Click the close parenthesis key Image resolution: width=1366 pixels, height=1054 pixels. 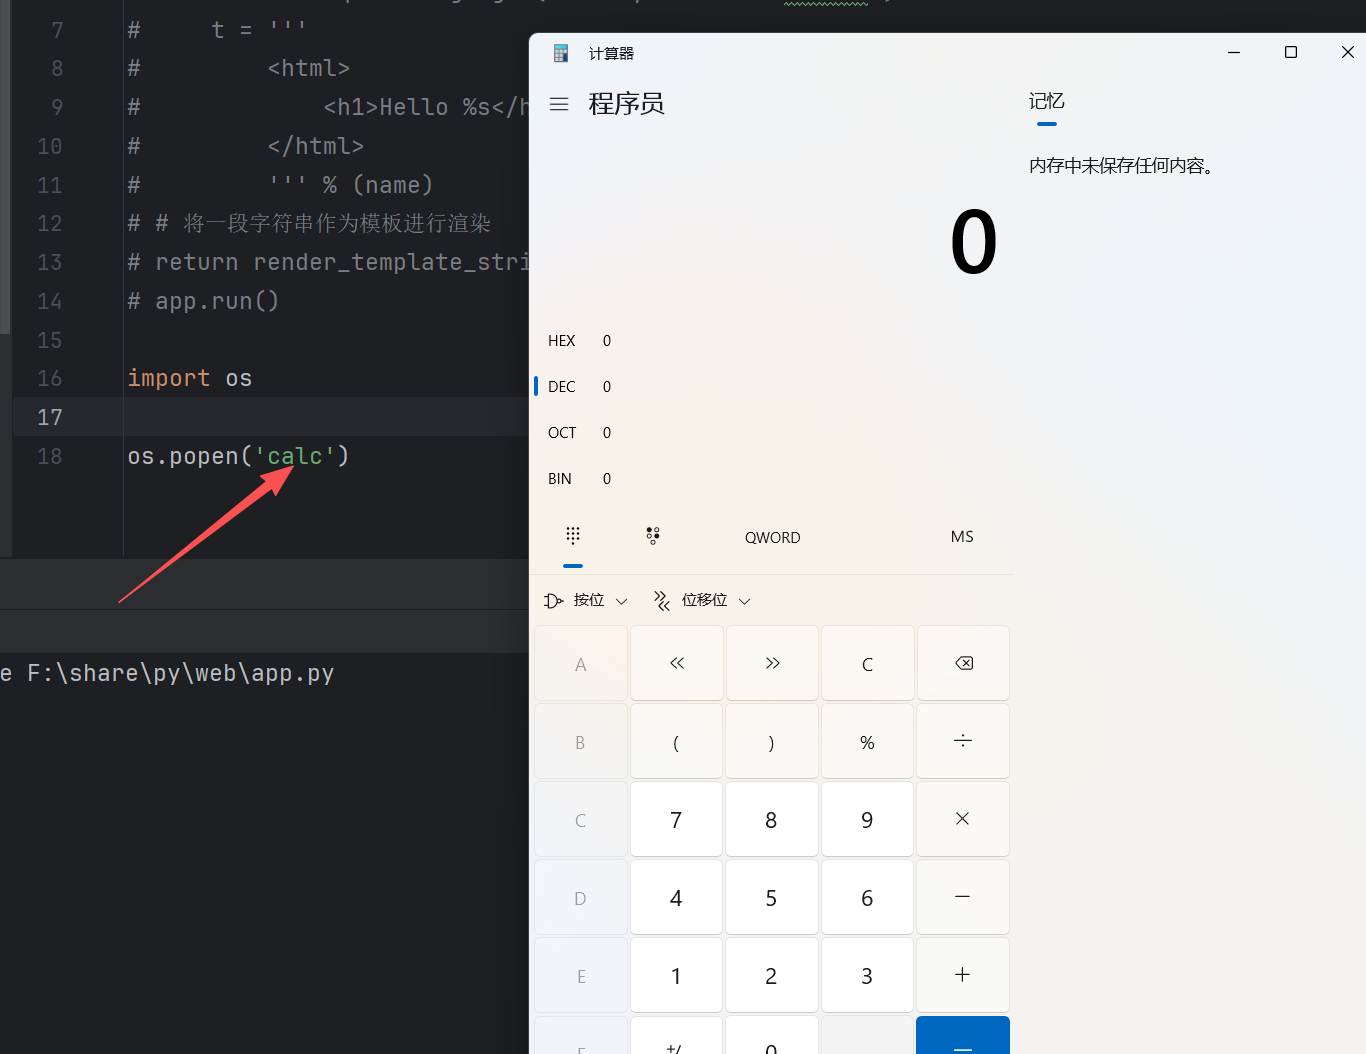coord(772,741)
